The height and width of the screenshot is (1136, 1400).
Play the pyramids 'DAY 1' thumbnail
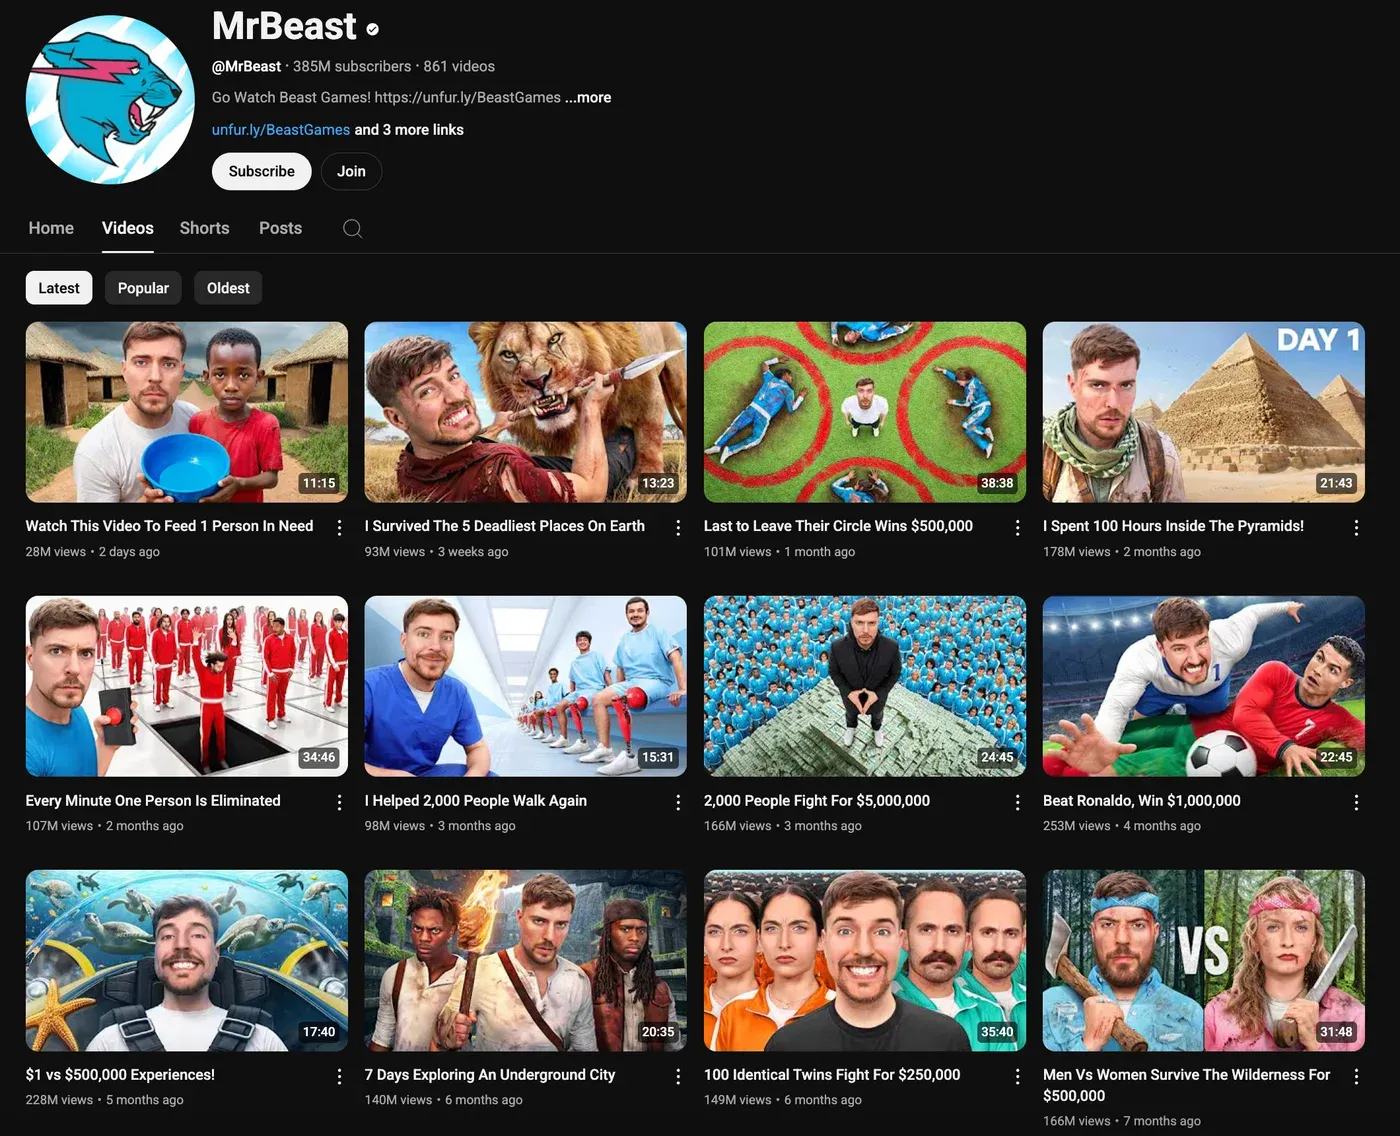(1204, 412)
